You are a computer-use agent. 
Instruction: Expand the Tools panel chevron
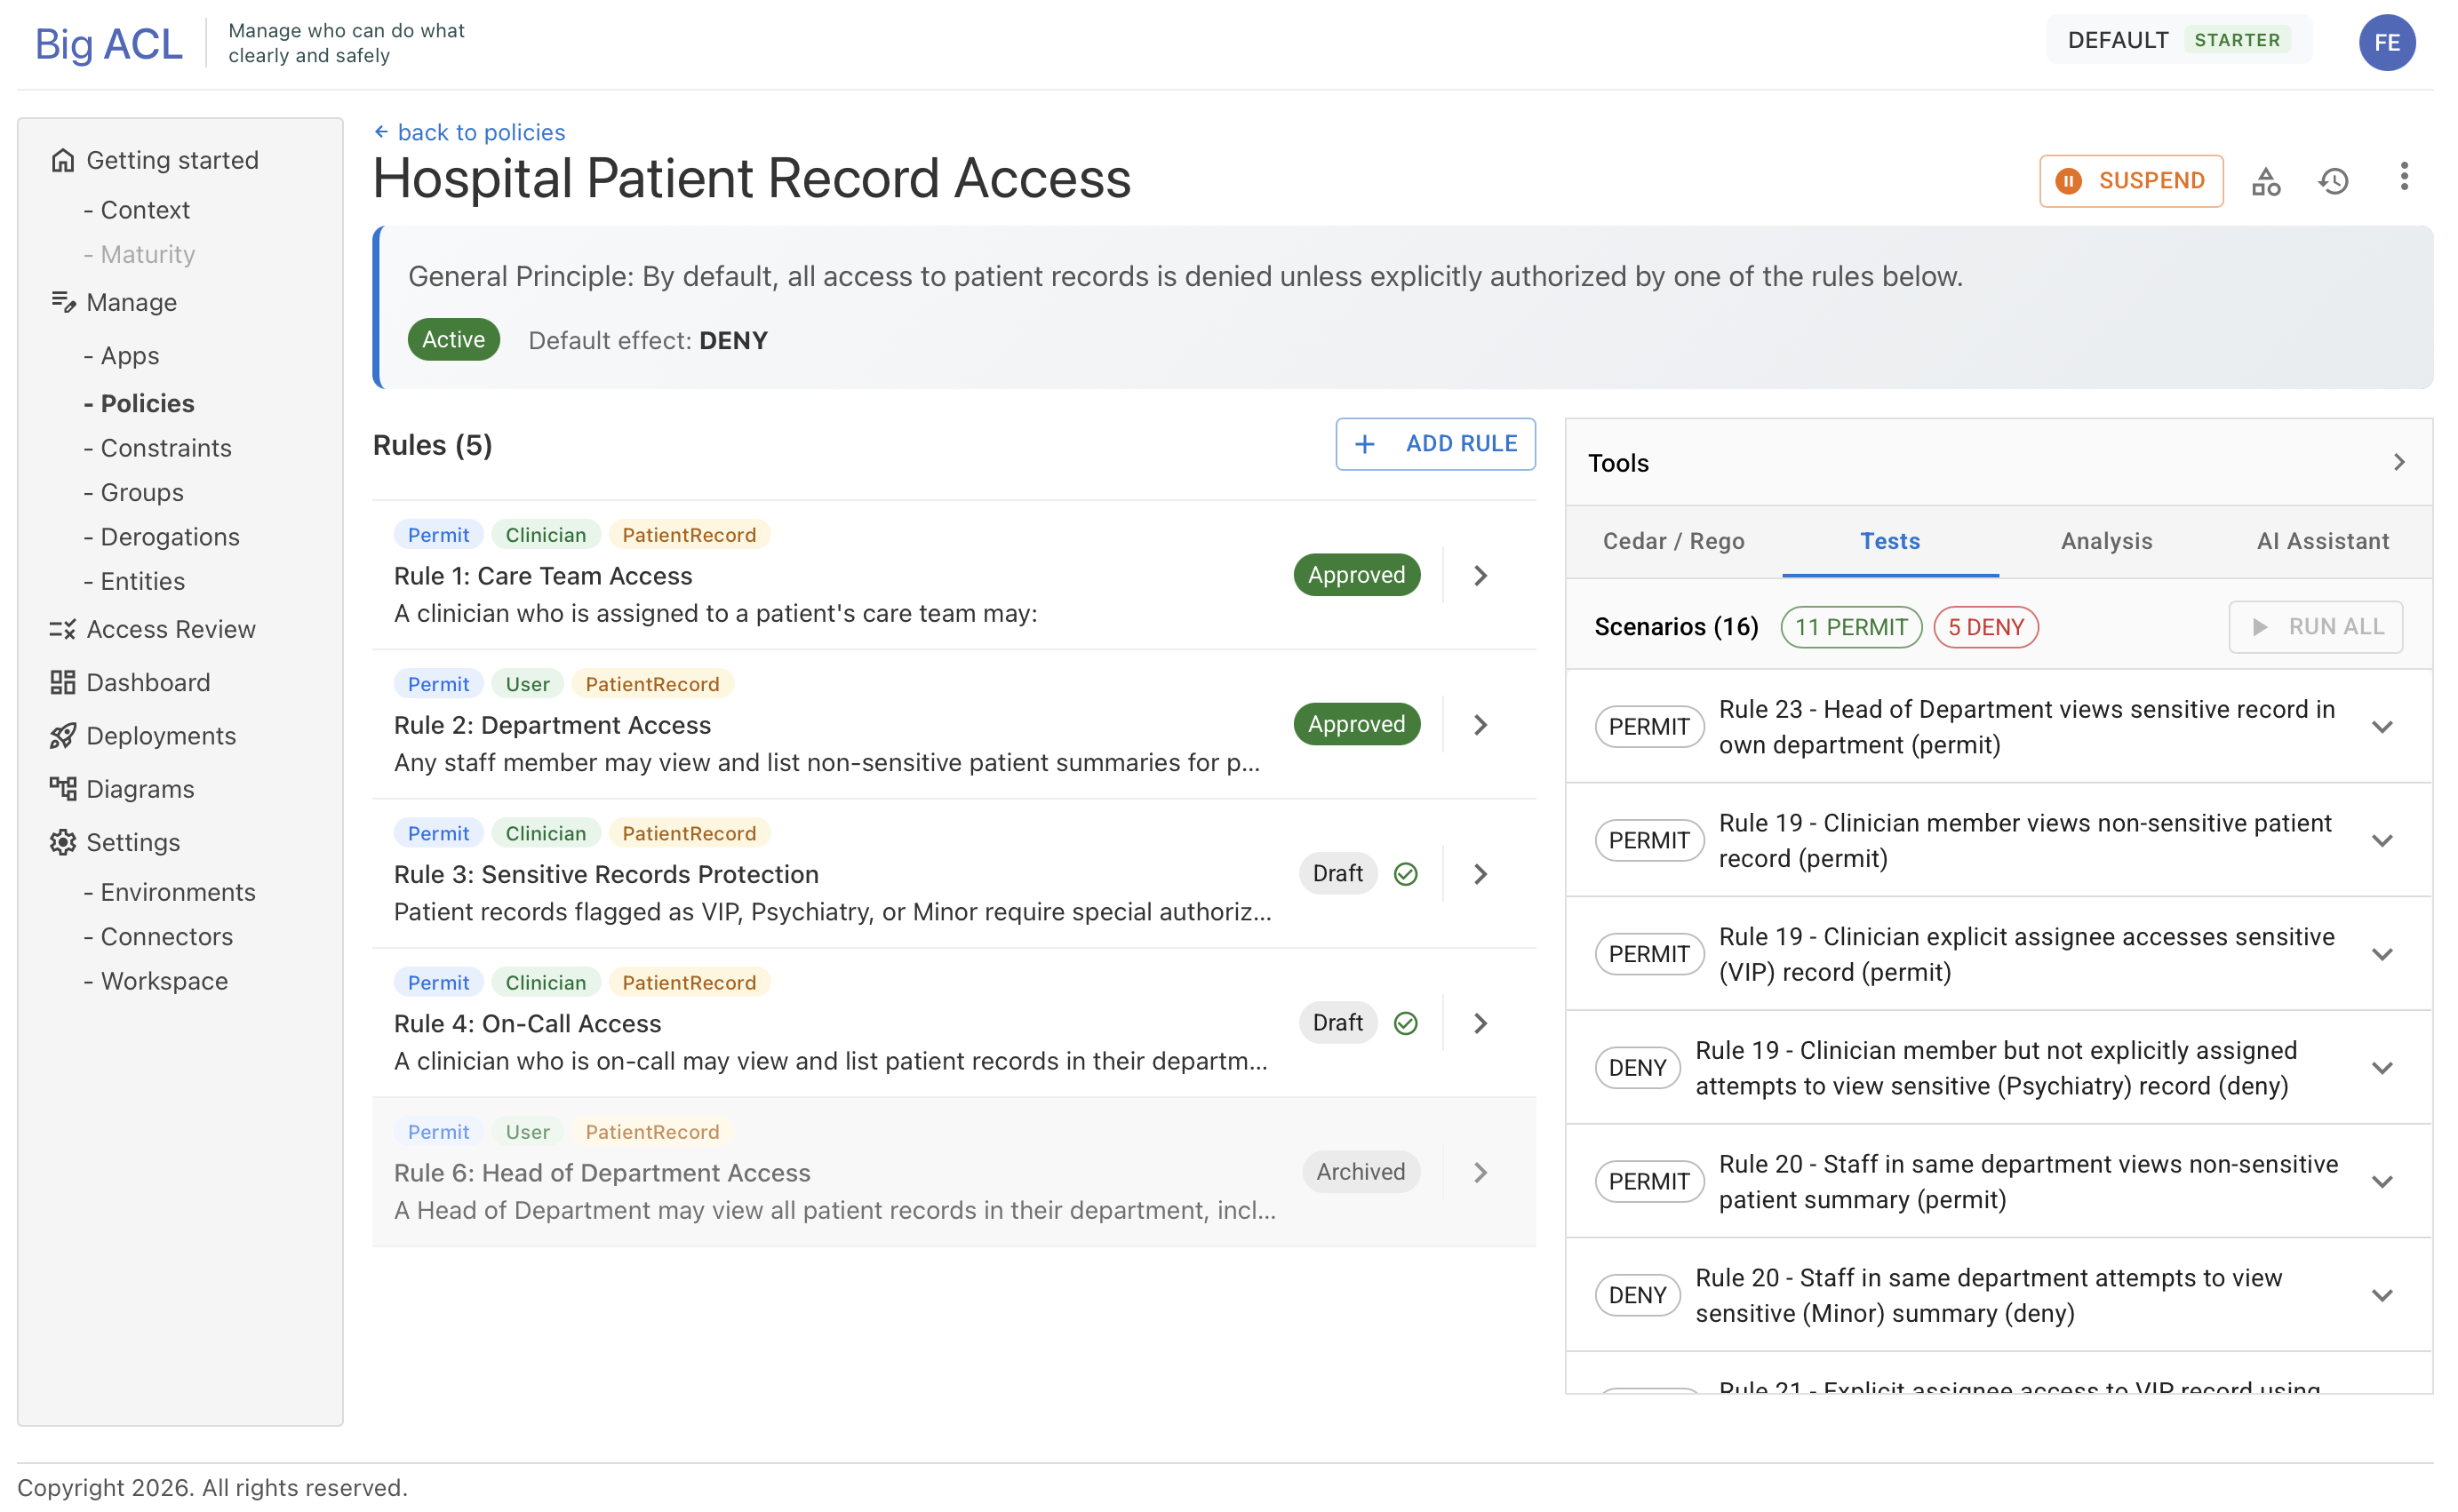(x=2398, y=462)
